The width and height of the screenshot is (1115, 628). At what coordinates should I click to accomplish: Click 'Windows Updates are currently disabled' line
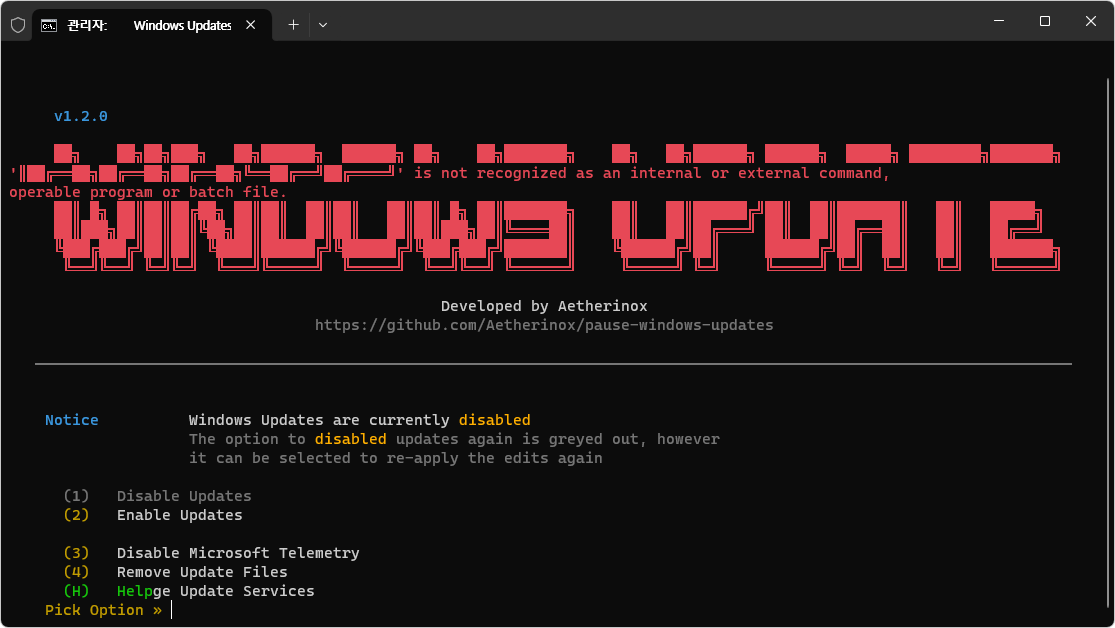pos(359,420)
